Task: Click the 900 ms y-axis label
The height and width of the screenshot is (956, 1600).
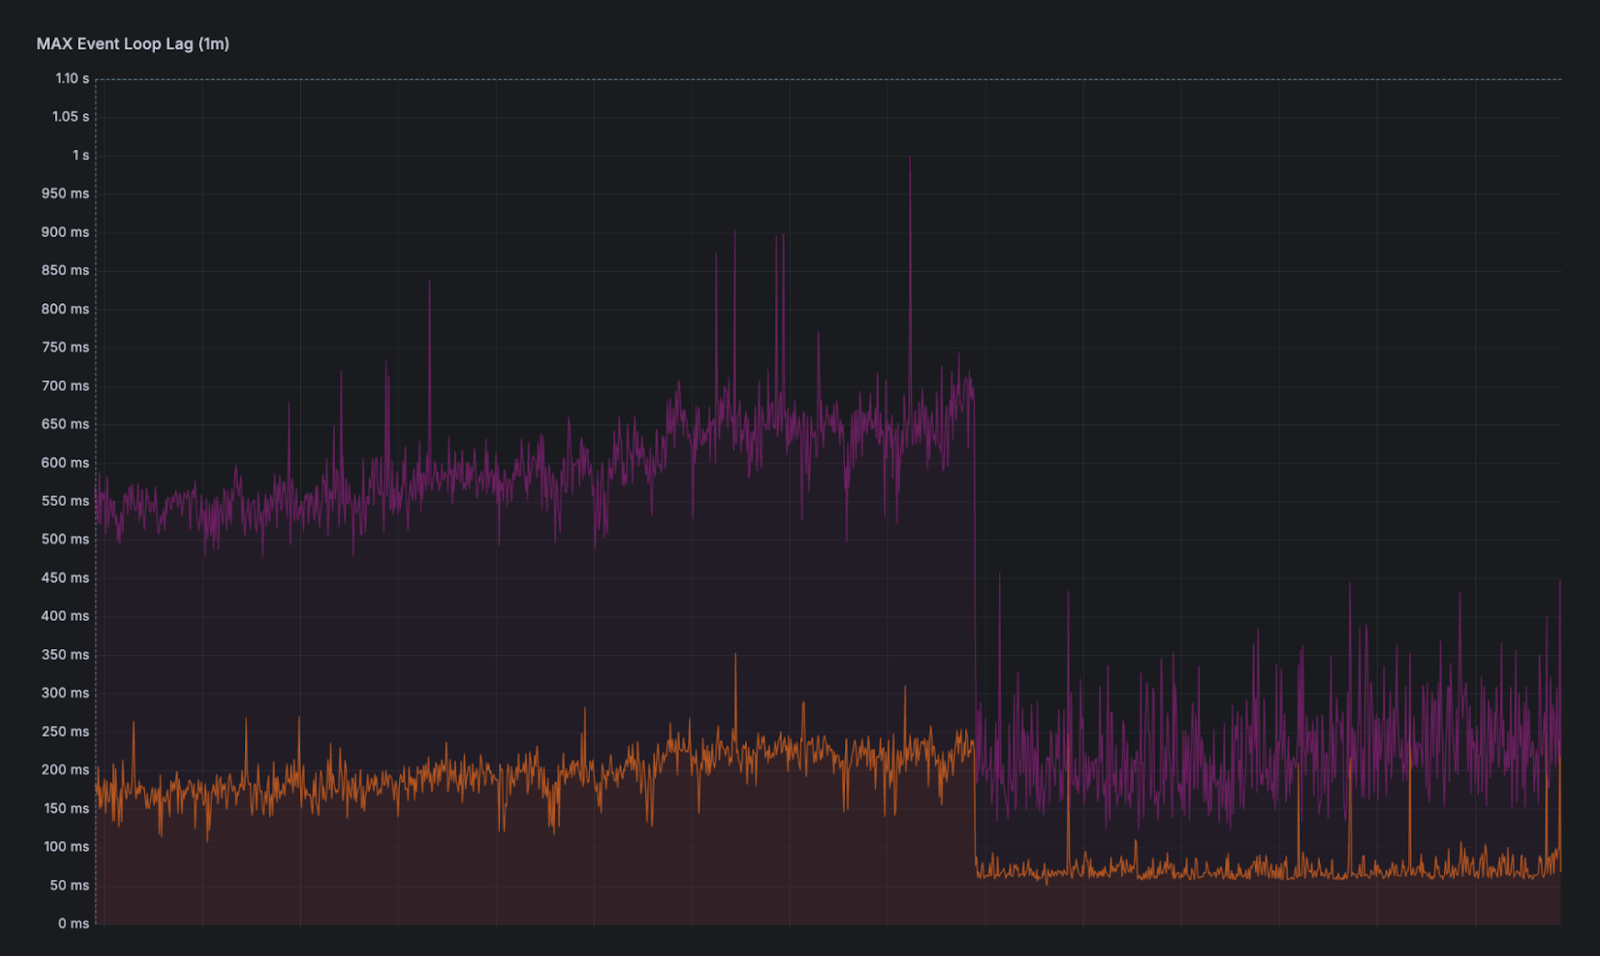Action: [x=65, y=232]
